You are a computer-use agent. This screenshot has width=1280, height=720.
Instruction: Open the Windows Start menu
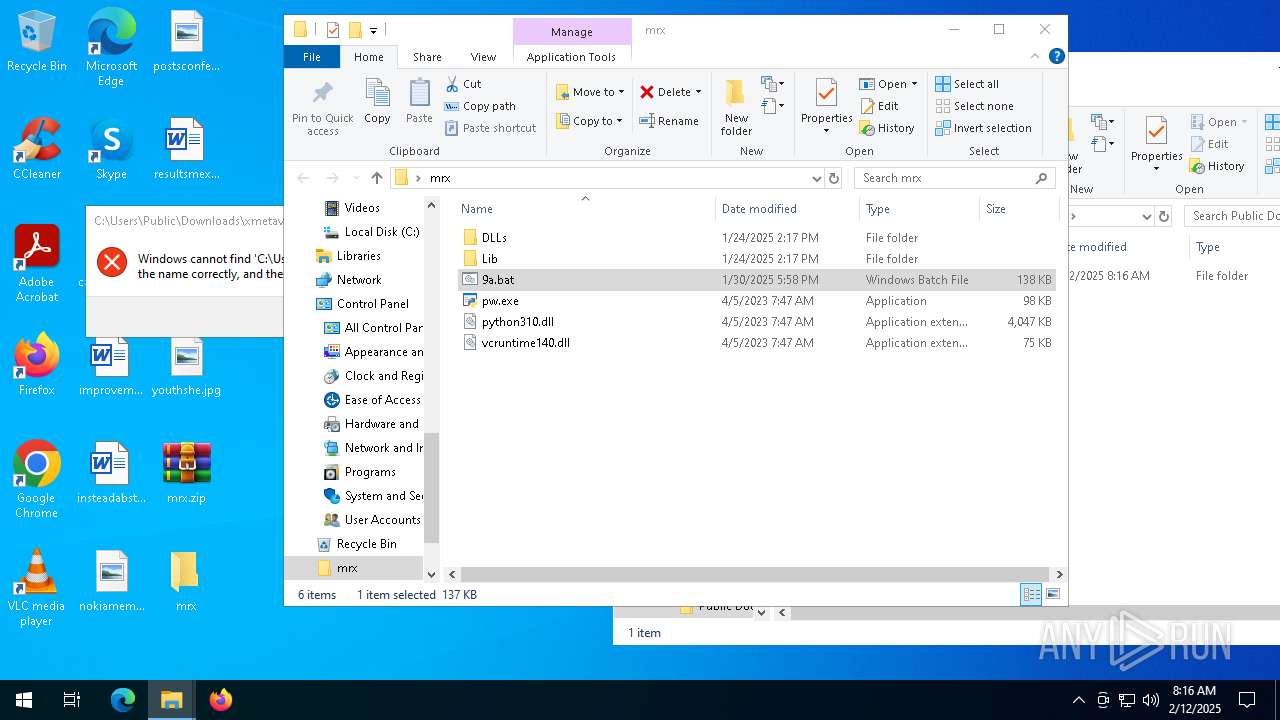tap(24, 700)
